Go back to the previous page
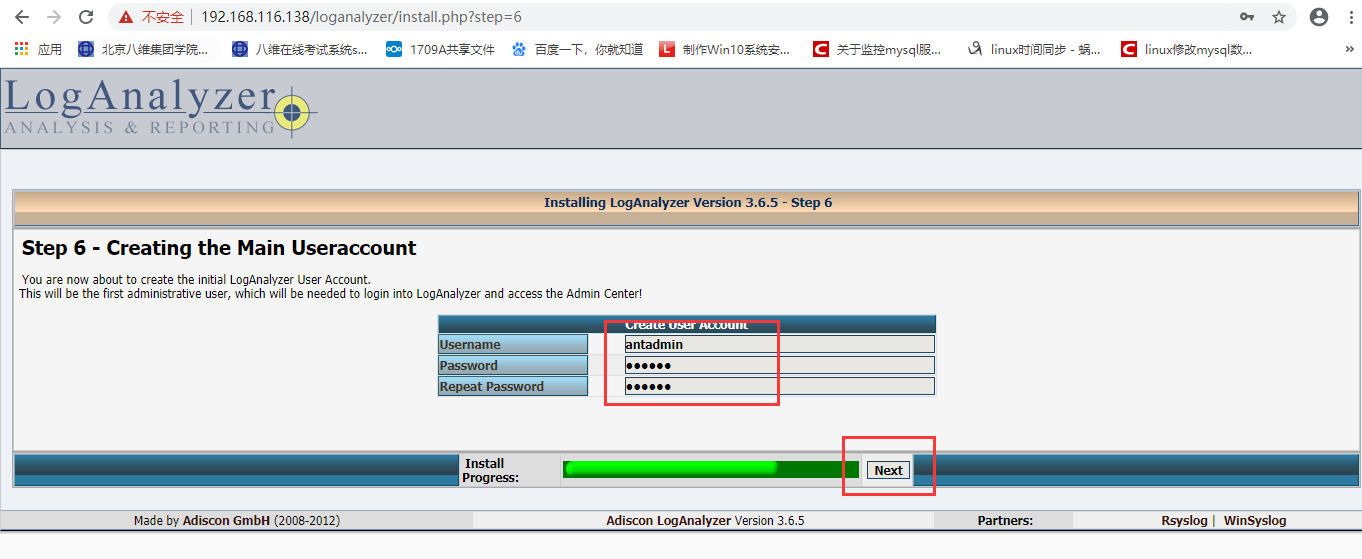The width and height of the screenshot is (1362, 559). [x=22, y=17]
